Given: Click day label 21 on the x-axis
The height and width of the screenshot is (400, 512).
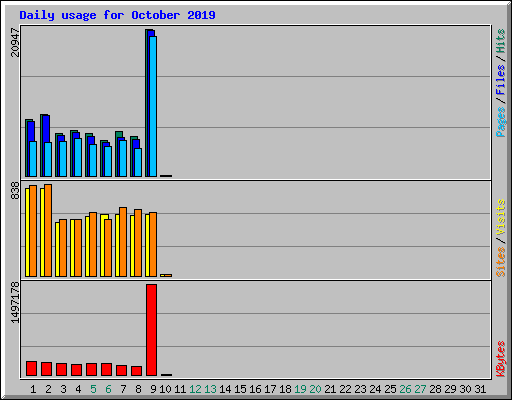Looking at the screenshot, I should (x=330, y=389).
